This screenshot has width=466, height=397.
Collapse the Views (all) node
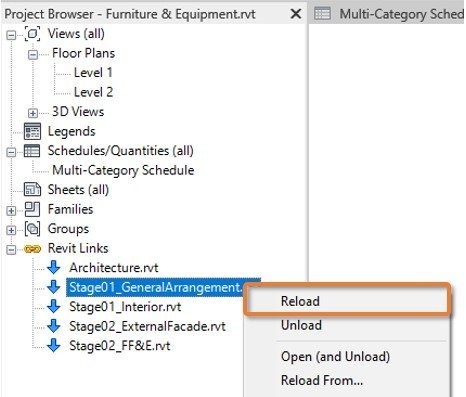(x=11, y=35)
